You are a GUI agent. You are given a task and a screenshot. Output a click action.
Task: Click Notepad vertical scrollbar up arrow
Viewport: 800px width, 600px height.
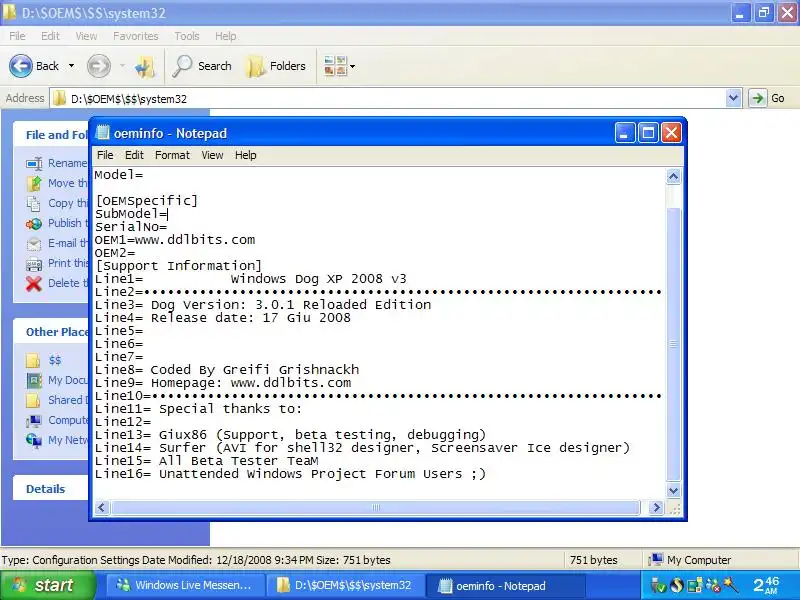tap(673, 177)
